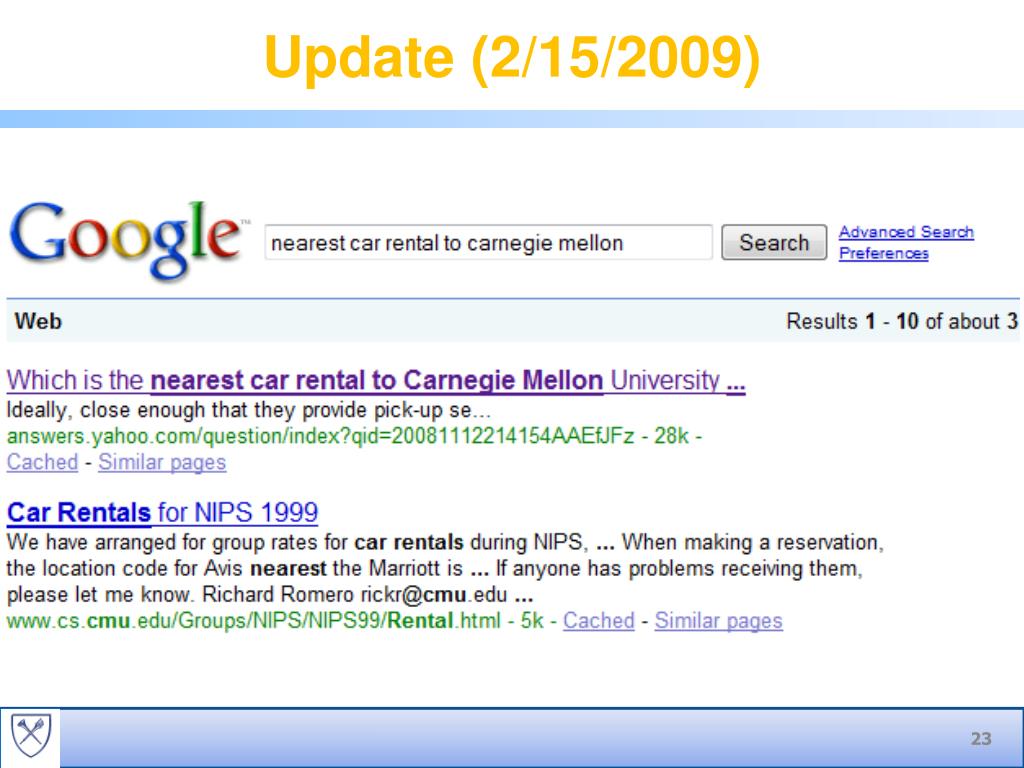Select the Web results tab label
The height and width of the screenshot is (768, 1024).
38,321
